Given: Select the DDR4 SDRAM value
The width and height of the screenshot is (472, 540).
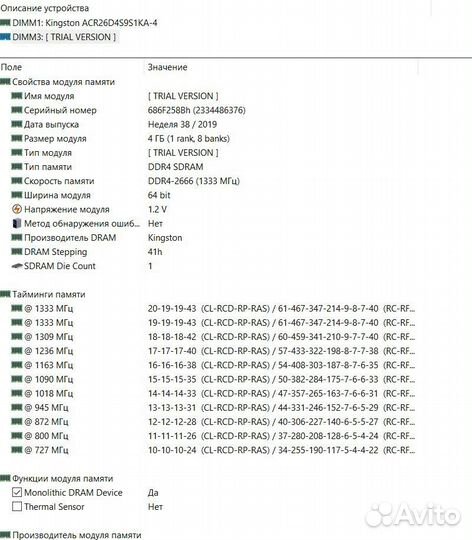Looking at the screenshot, I should pyautogui.click(x=176, y=167).
